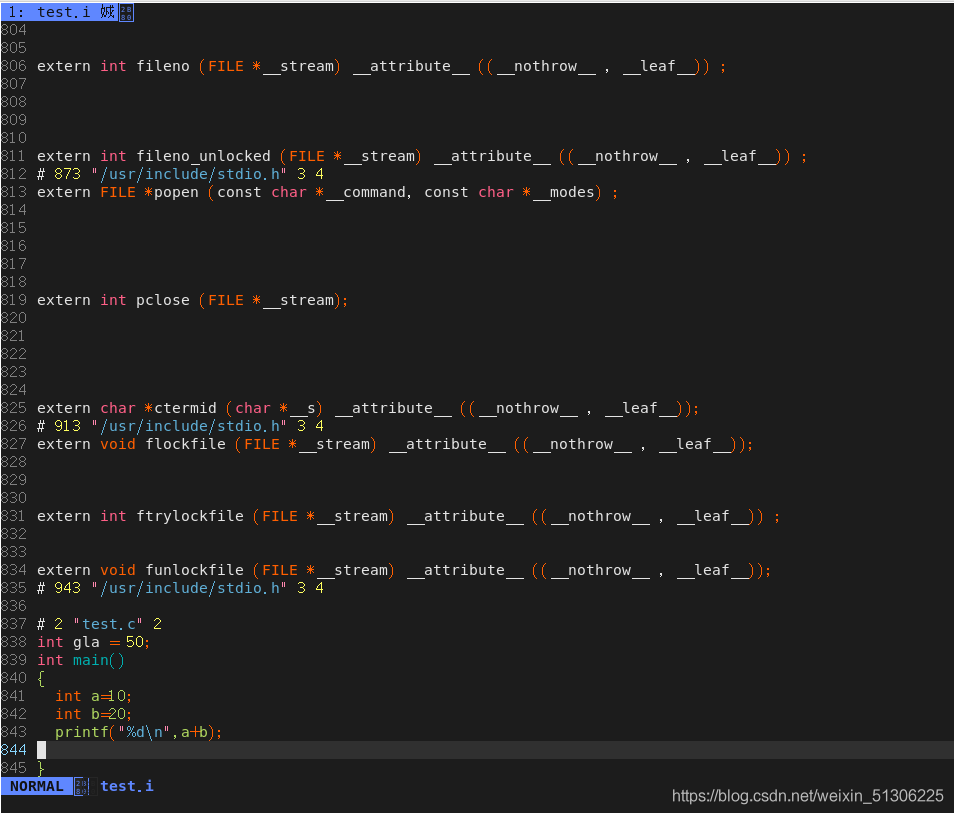Click line number 844
954x815 pixels.
(14, 751)
